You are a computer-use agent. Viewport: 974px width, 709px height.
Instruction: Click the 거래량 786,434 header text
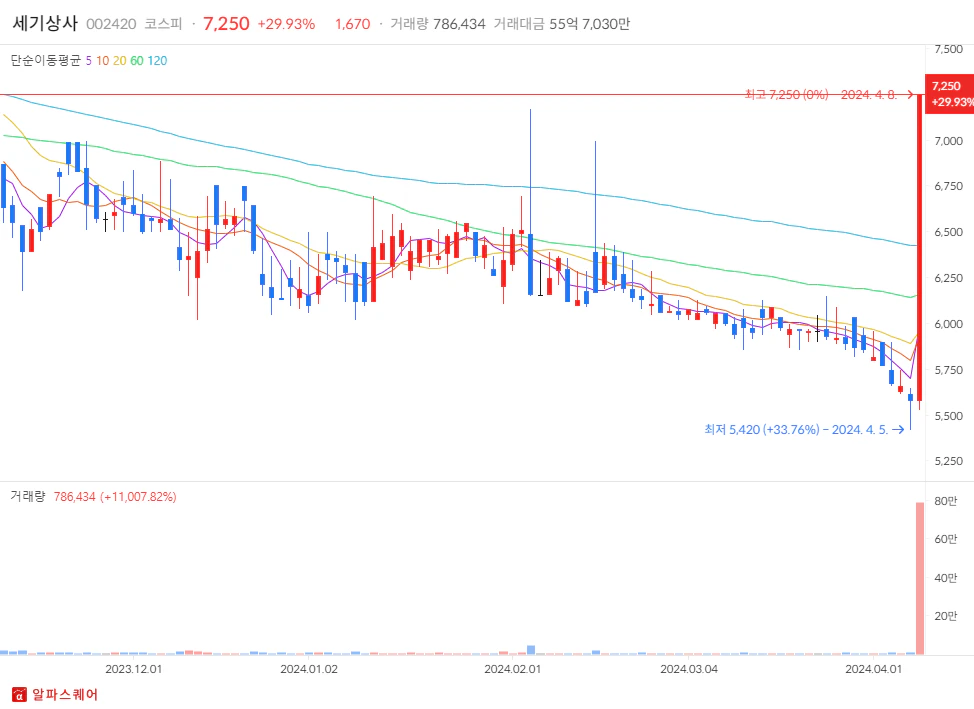pos(437,24)
